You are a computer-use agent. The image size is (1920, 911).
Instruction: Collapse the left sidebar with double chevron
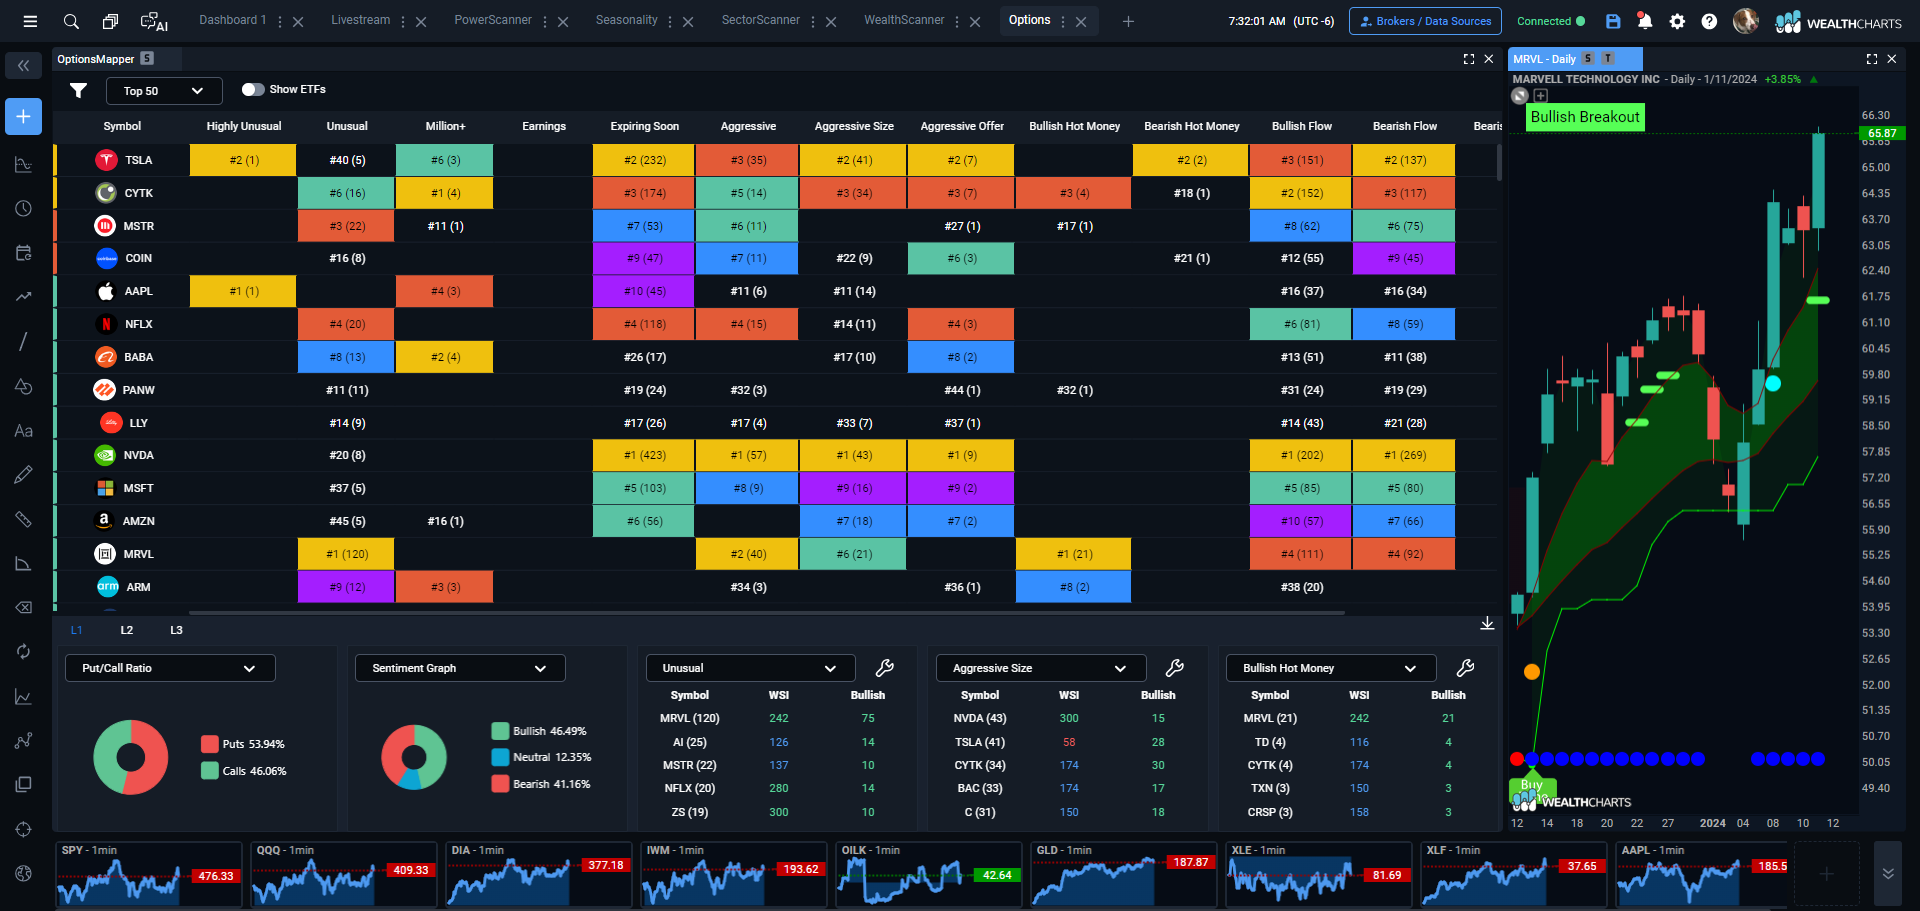tap(23, 66)
